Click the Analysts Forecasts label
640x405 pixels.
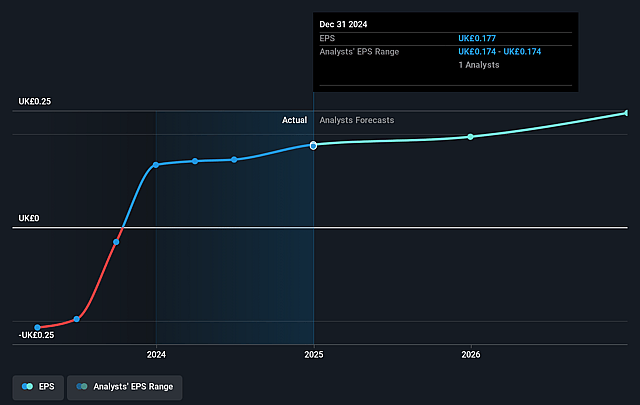click(357, 120)
